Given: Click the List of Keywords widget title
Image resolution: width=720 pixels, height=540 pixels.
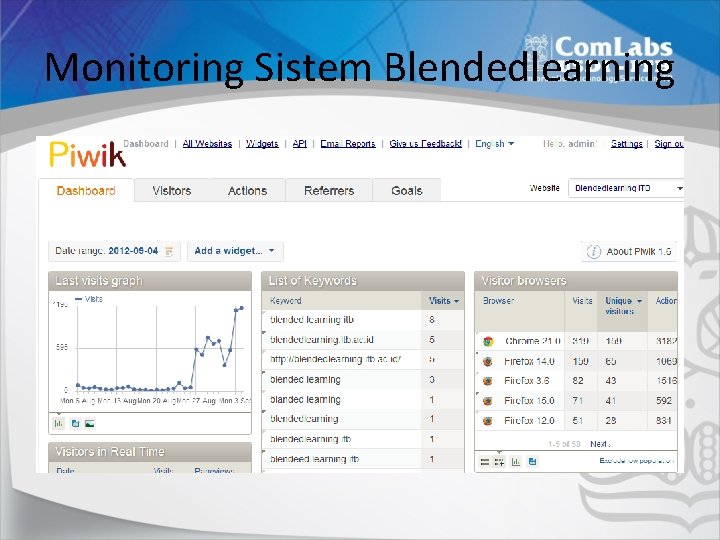Looking at the screenshot, I should point(312,281).
